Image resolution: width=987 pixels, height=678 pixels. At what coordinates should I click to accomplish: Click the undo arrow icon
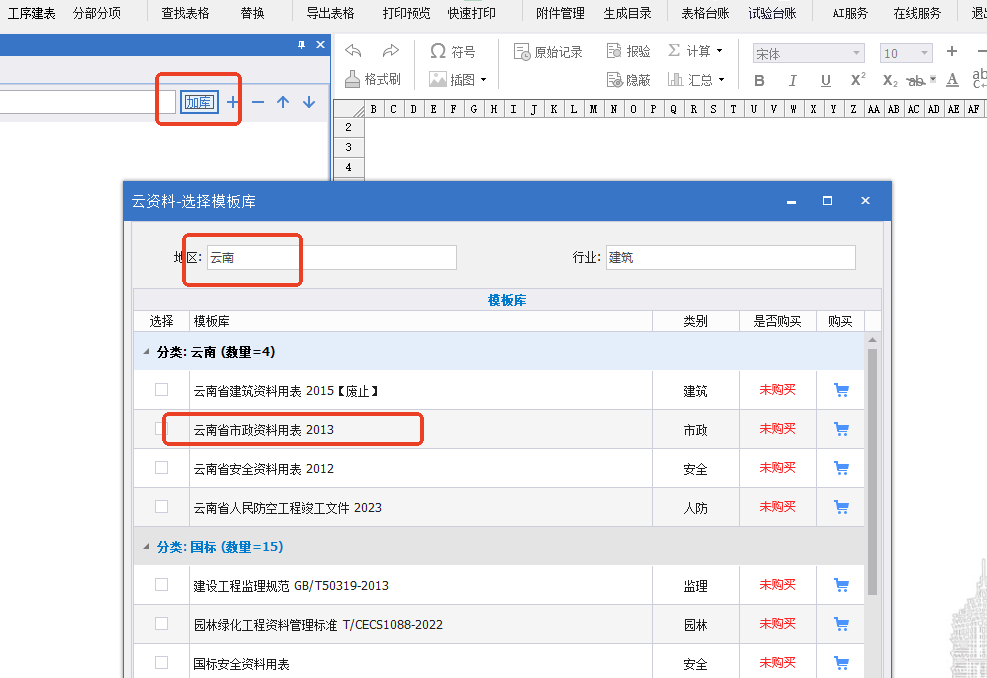pos(354,51)
